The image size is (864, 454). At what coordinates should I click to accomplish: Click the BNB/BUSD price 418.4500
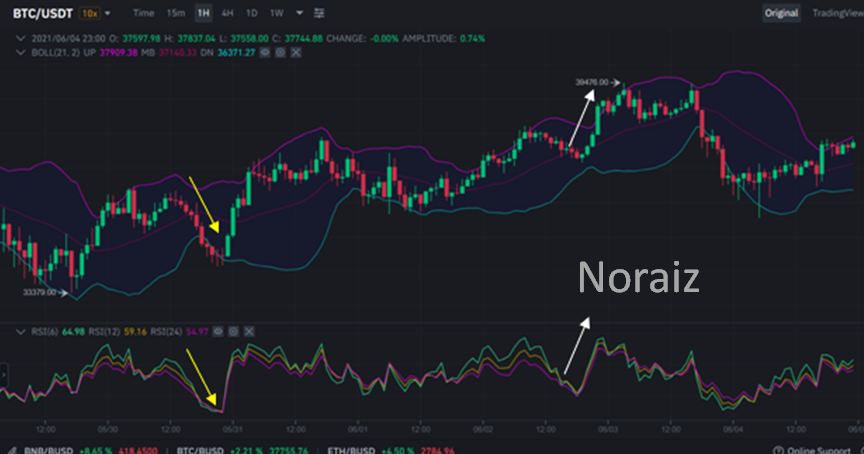(138, 450)
